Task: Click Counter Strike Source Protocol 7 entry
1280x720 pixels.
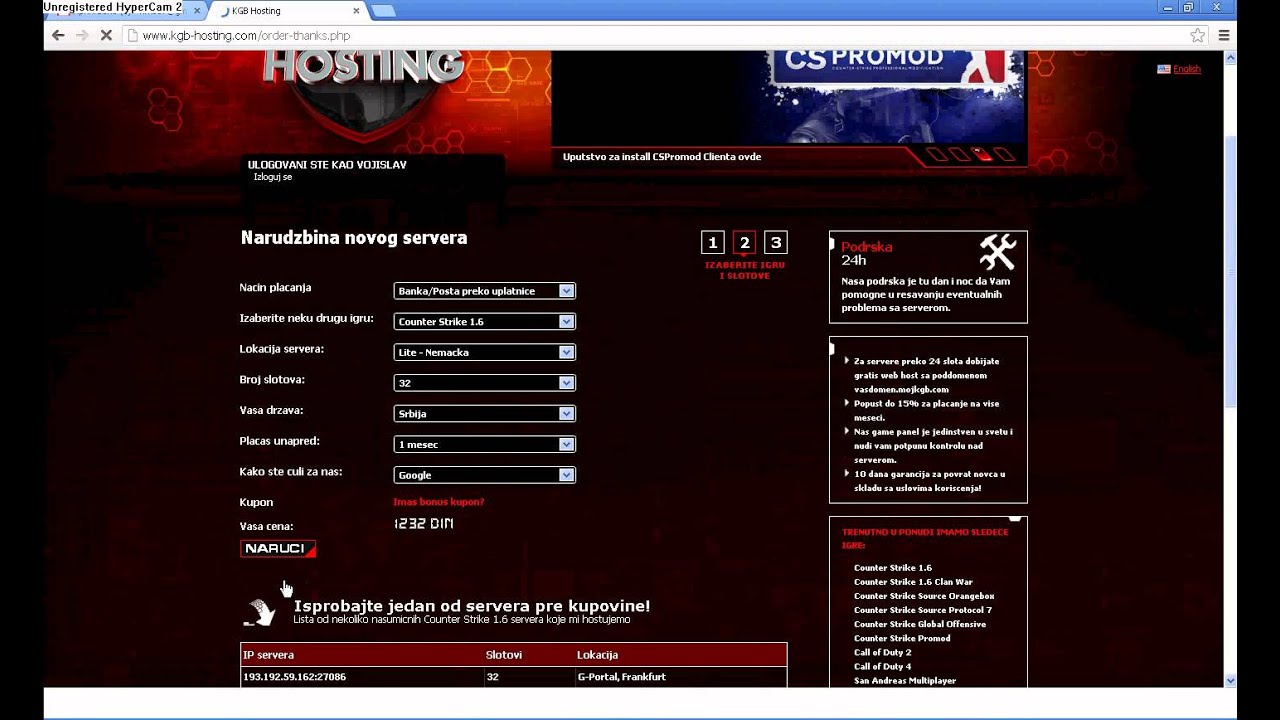Action: tap(923, 610)
